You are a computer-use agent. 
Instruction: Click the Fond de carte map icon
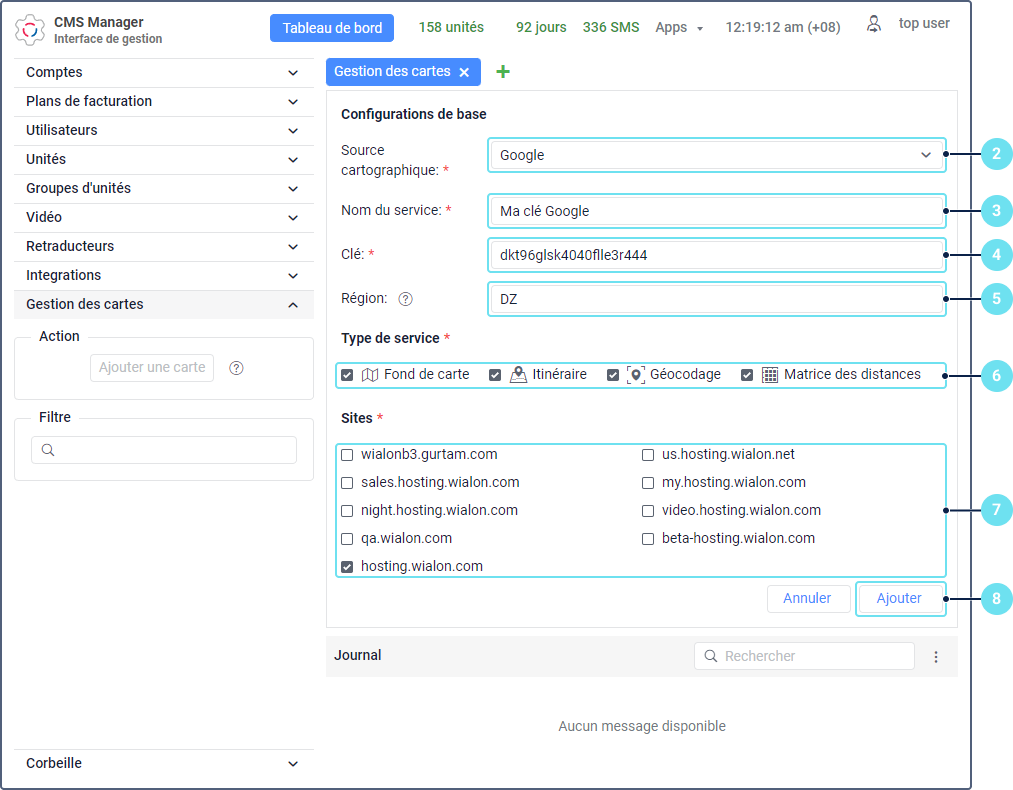[370, 375]
